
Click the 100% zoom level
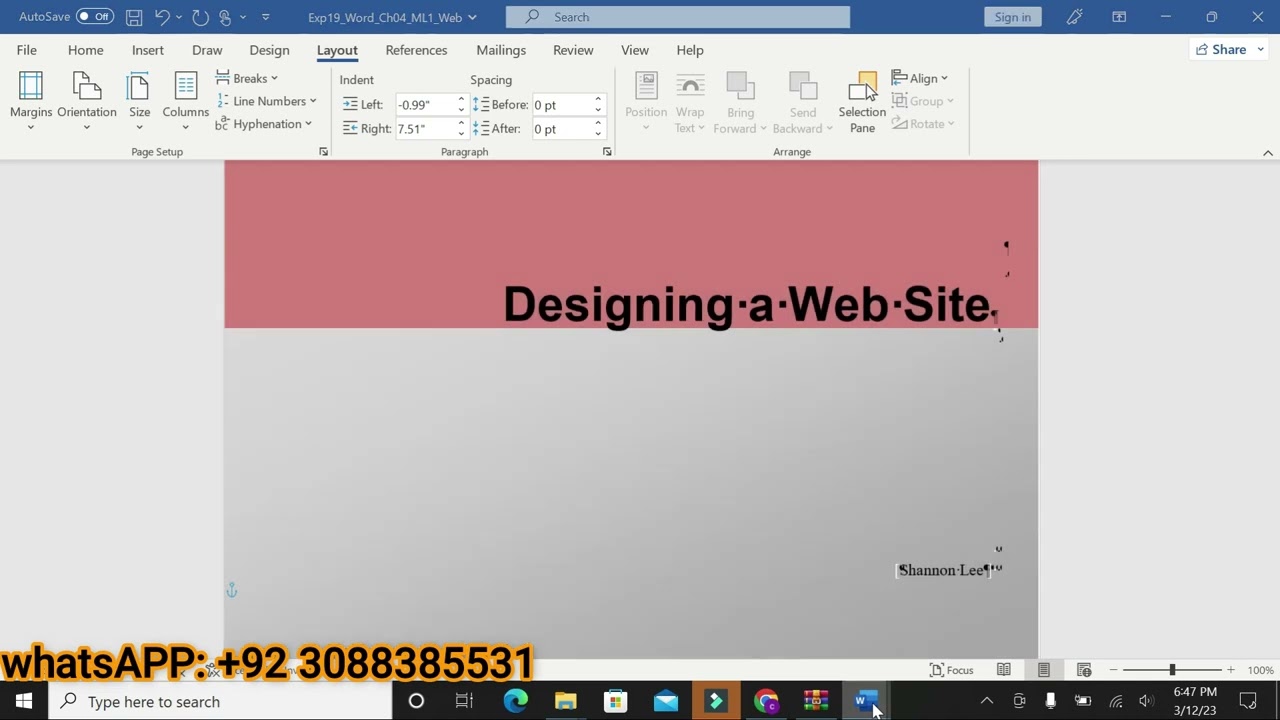pos(1260,670)
